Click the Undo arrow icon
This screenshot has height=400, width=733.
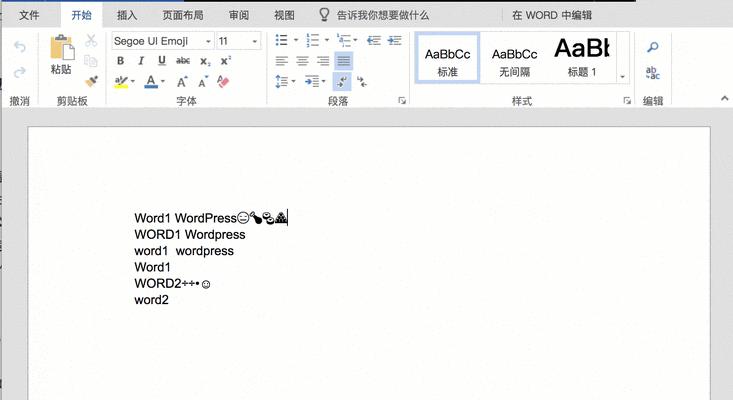coord(20,47)
